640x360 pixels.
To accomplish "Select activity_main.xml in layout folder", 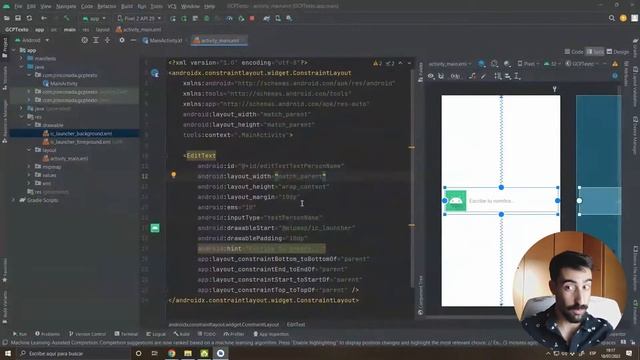I will coord(65,158).
